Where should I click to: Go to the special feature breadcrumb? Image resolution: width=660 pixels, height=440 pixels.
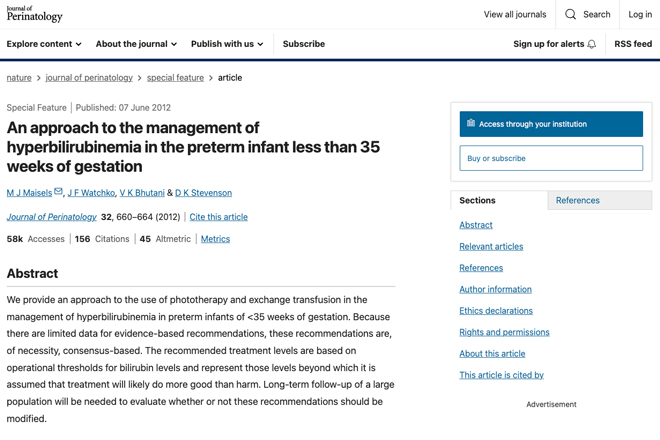(x=175, y=77)
